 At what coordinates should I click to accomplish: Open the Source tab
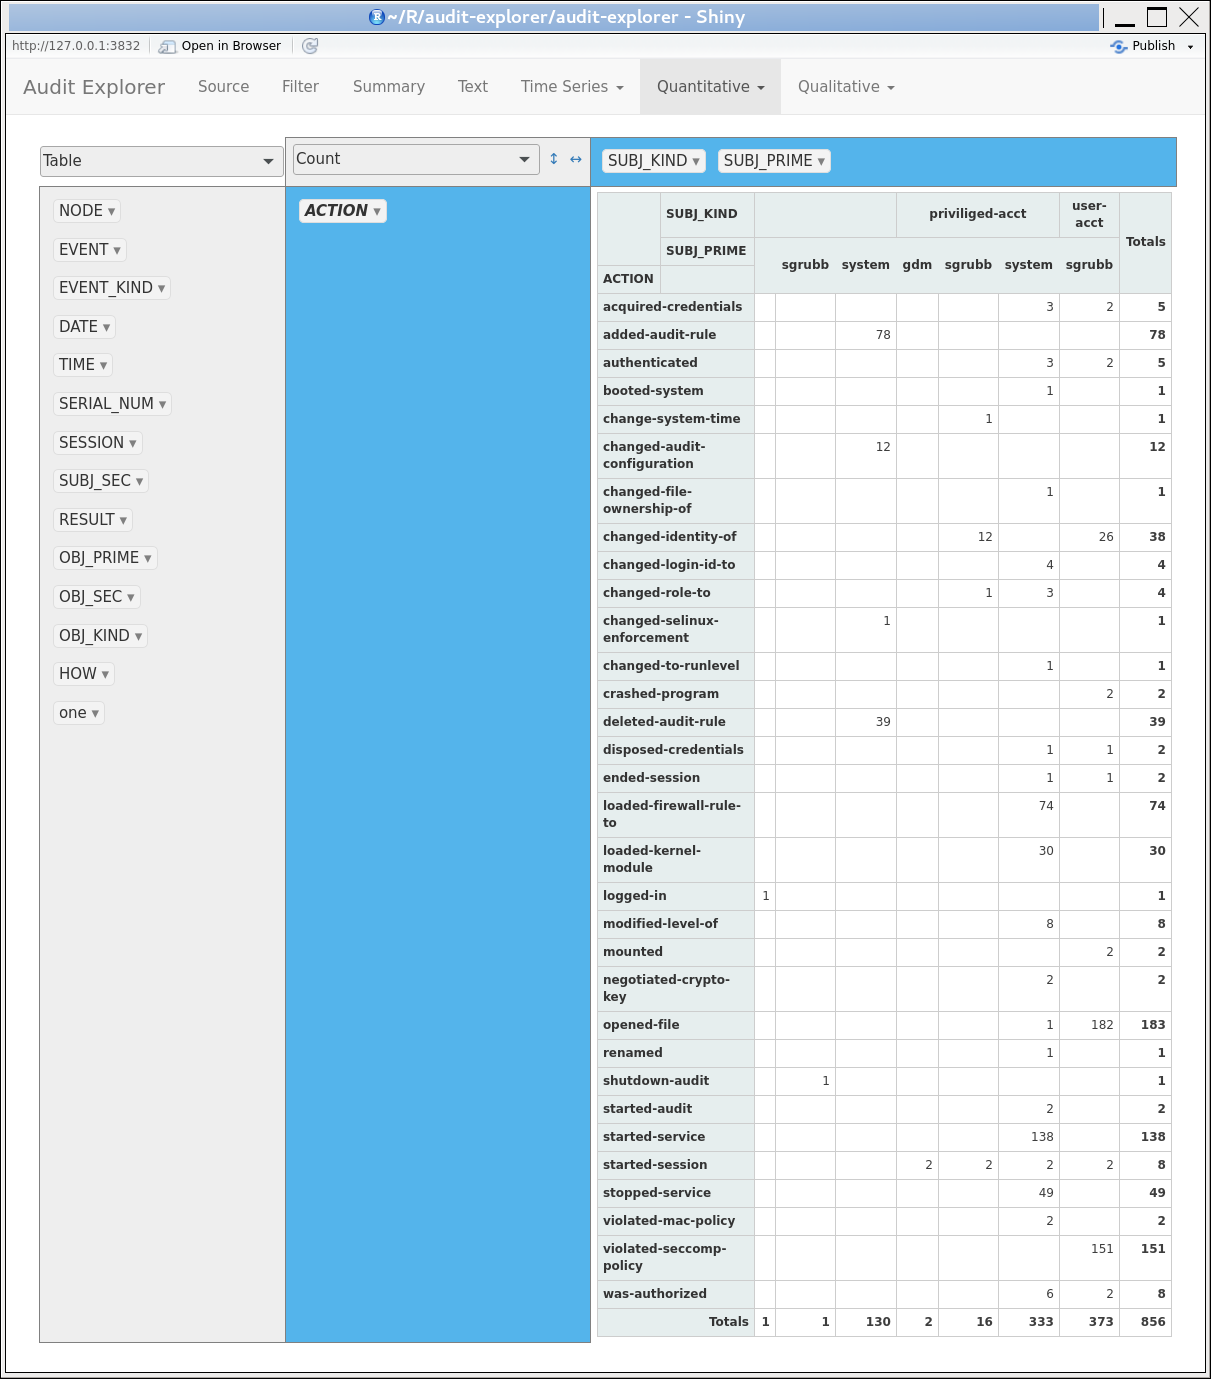coord(223,87)
